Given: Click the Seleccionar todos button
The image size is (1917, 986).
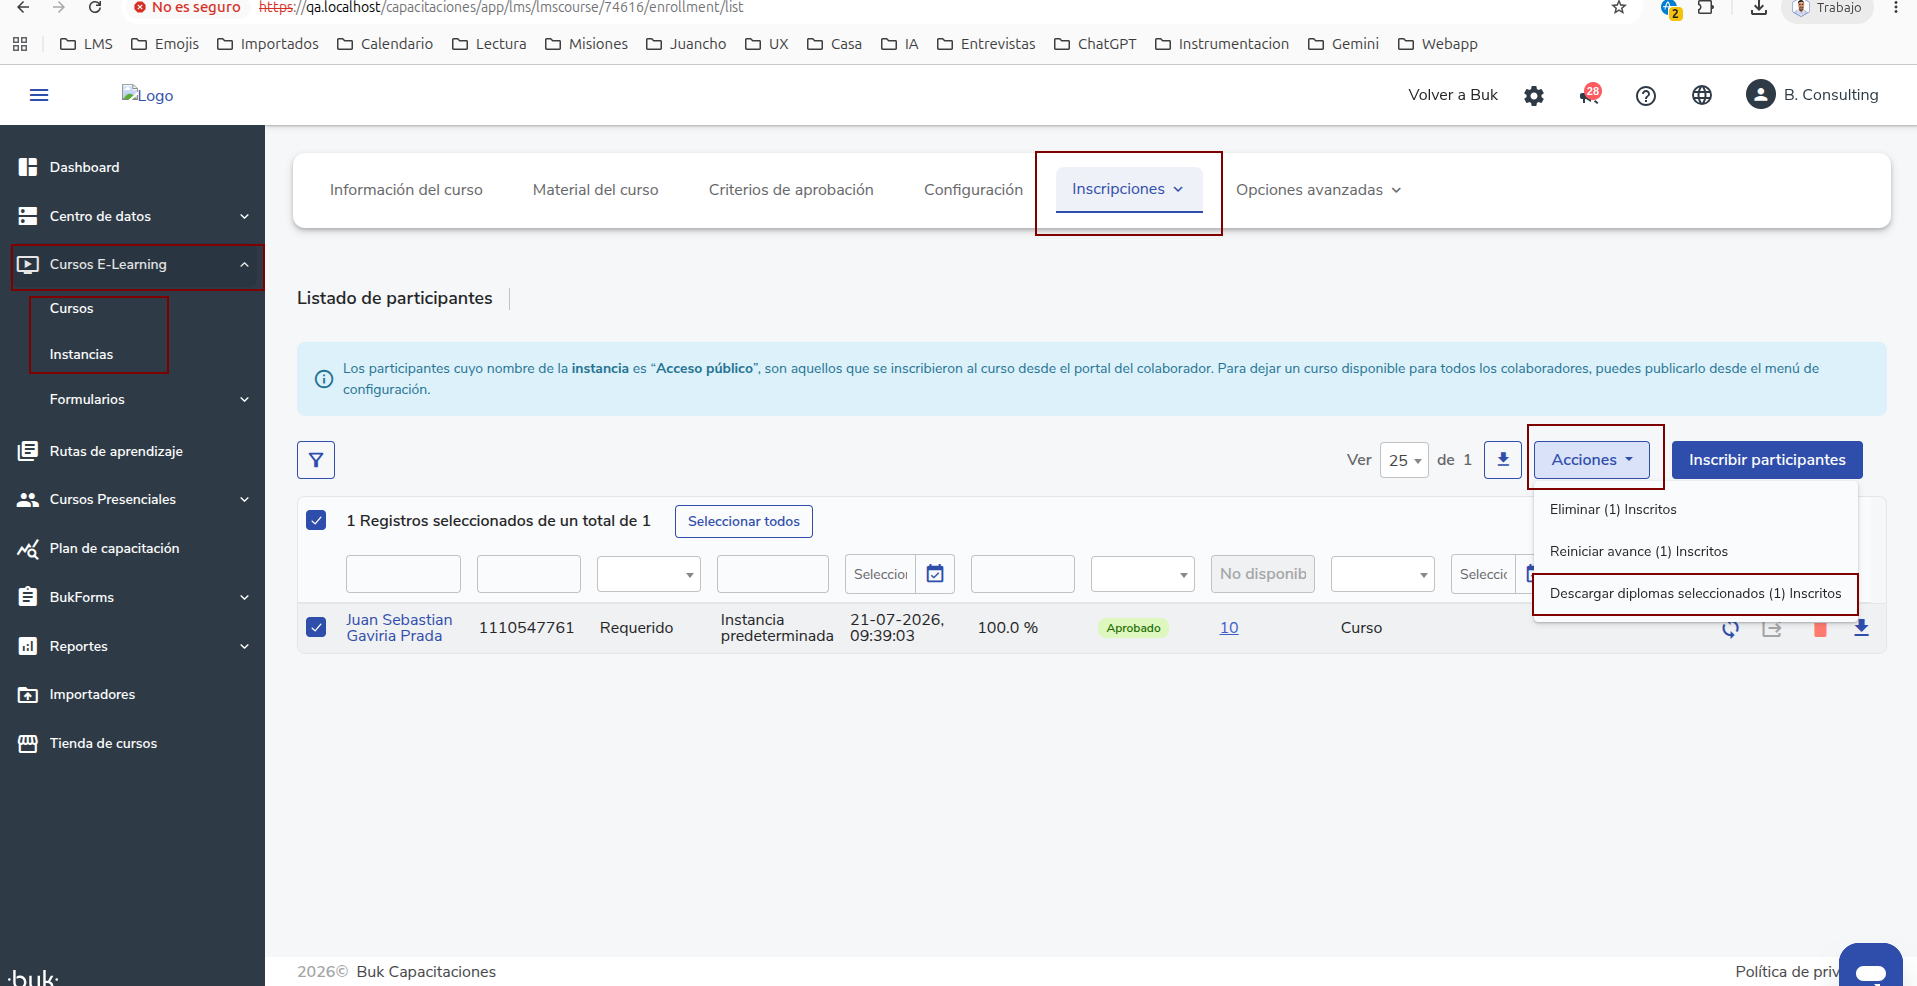Looking at the screenshot, I should pos(744,521).
